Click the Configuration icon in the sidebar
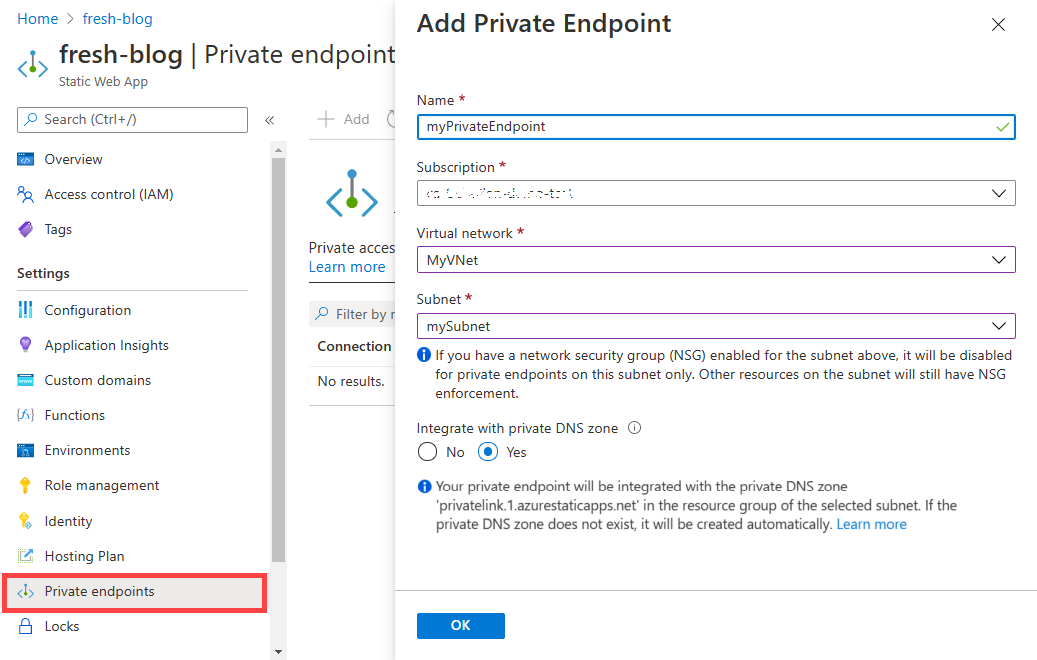This screenshot has width=1037, height=660. 27,310
